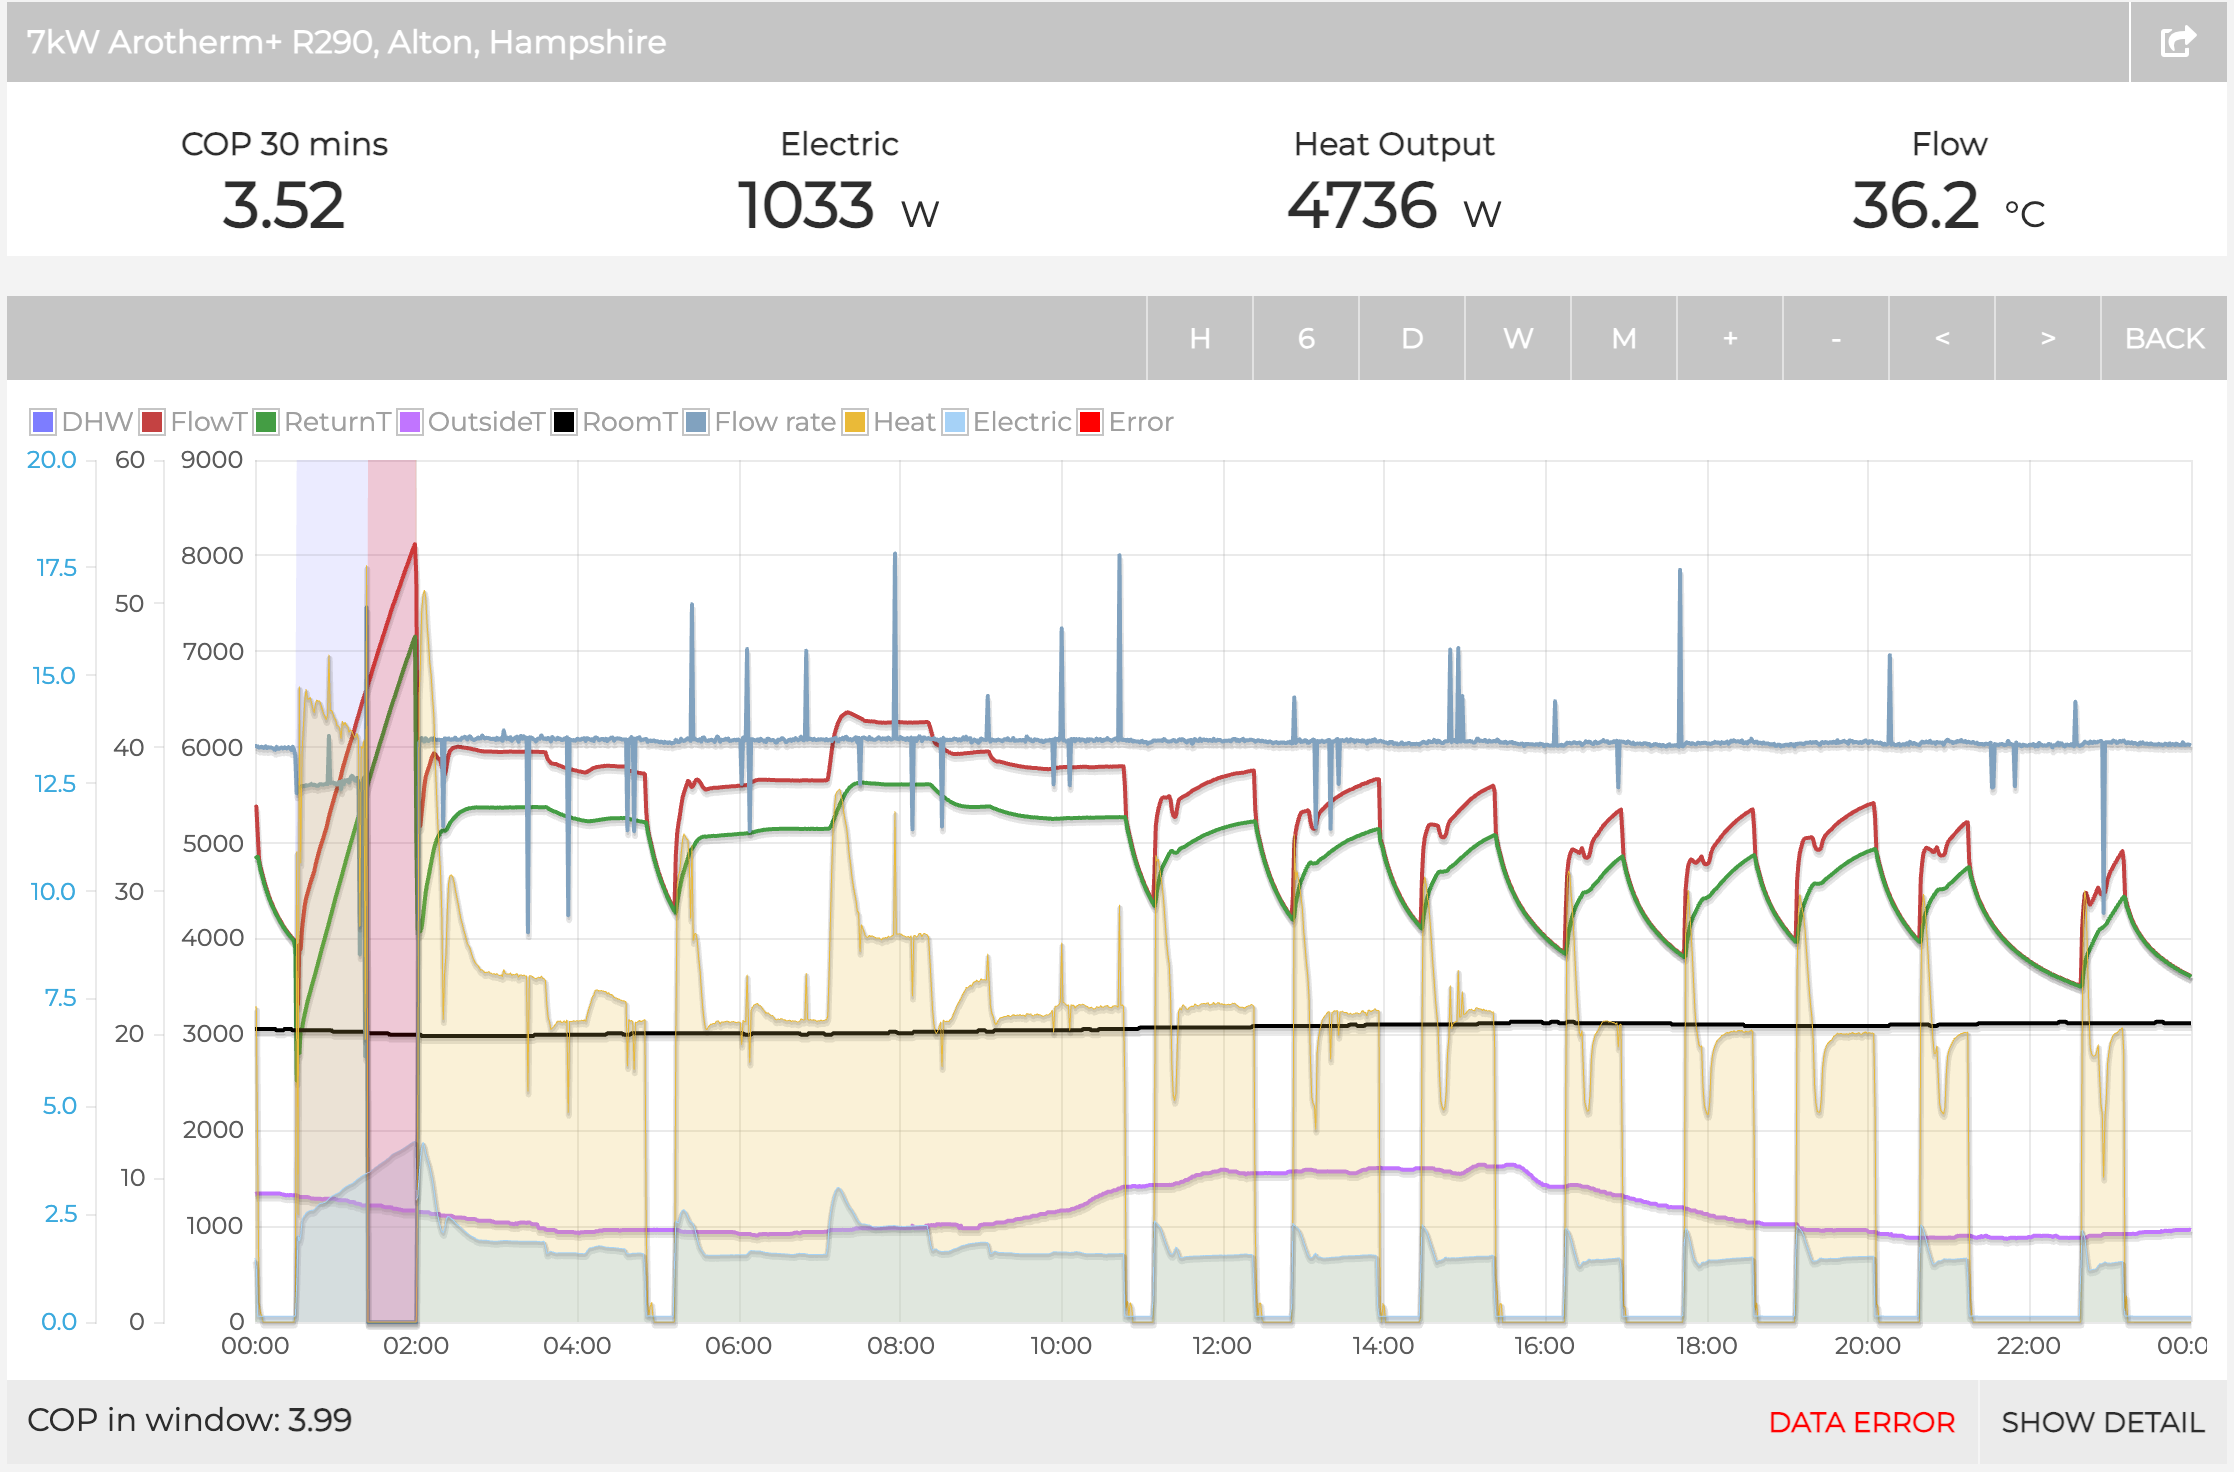Switch to W week view

[x=1517, y=339]
